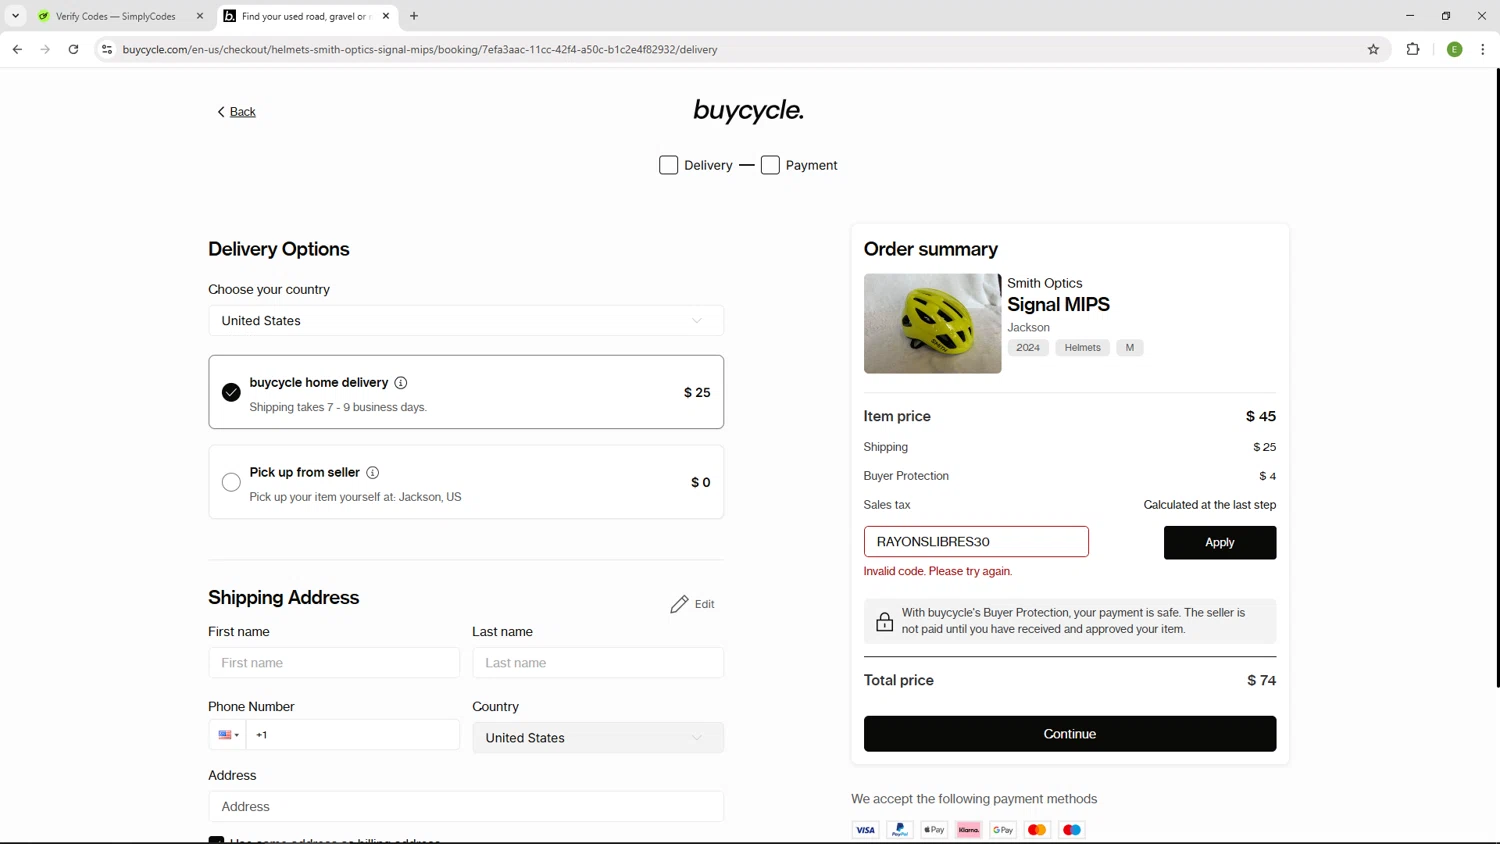Image resolution: width=1500 pixels, height=844 pixels.
Task: Click the Delivery step checkbox
Action: coord(669,165)
